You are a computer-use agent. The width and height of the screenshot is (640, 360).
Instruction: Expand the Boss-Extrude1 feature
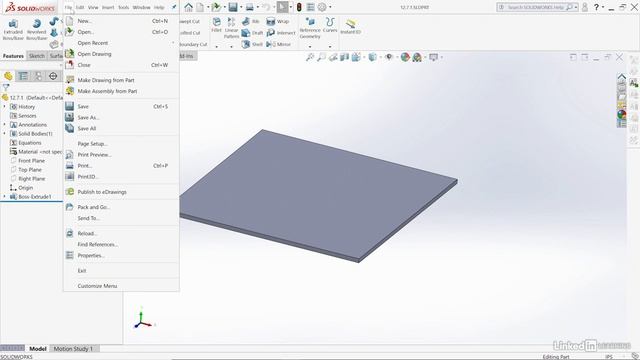pyautogui.click(x=5, y=196)
